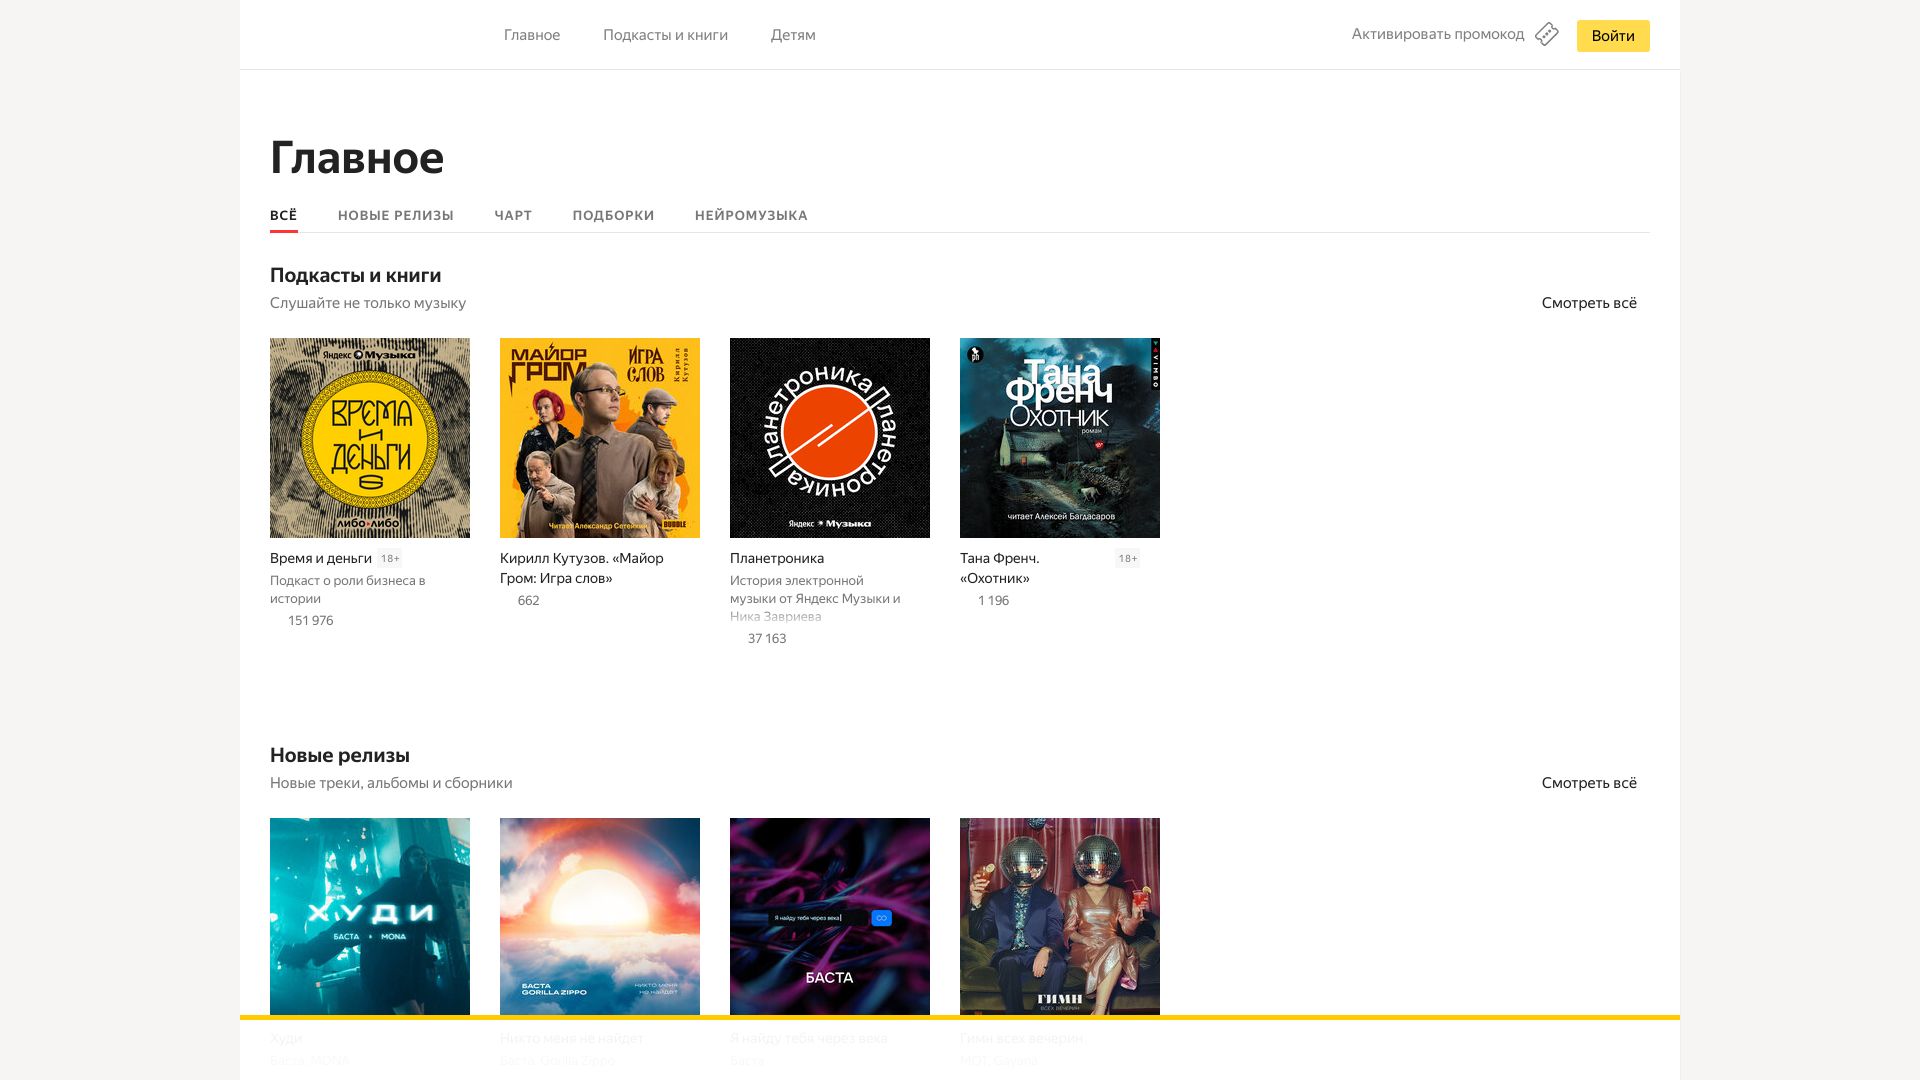Open the Тана Френч Охотник cover

1060,438
